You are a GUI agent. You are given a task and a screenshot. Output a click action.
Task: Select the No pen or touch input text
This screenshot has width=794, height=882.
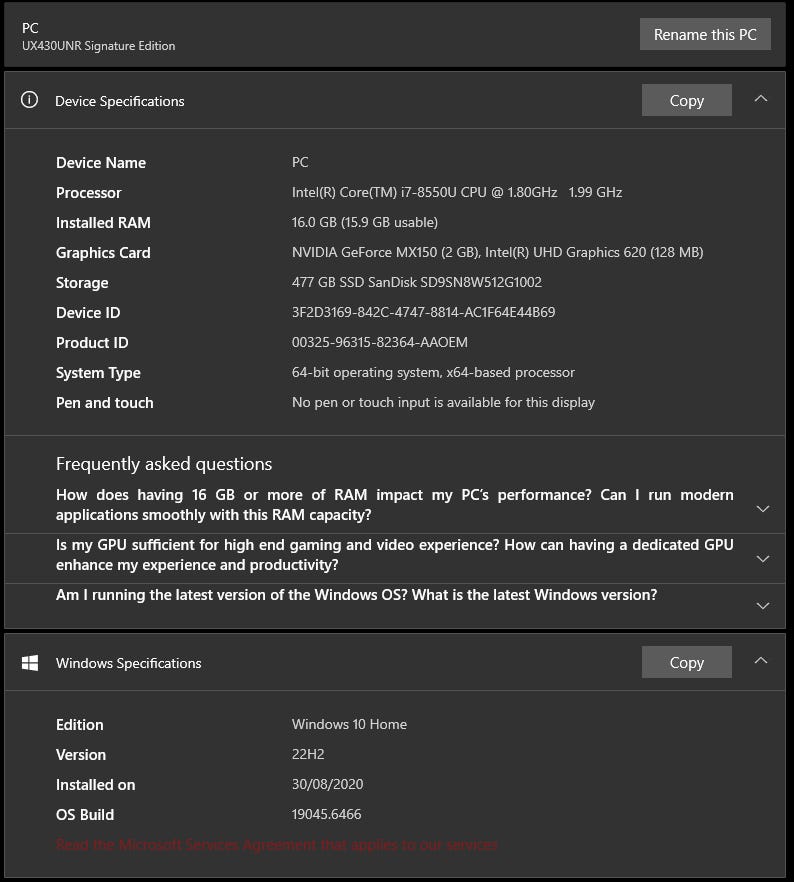coord(443,402)
